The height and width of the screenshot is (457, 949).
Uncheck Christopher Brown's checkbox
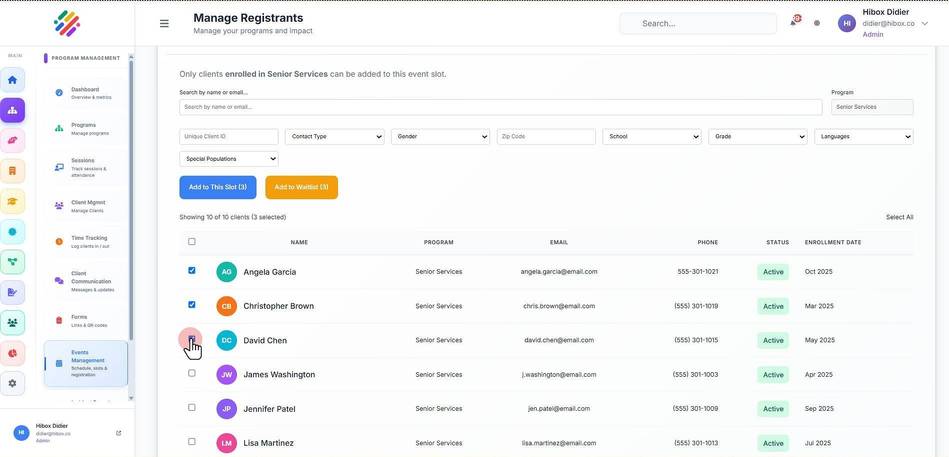coord(192,304)
